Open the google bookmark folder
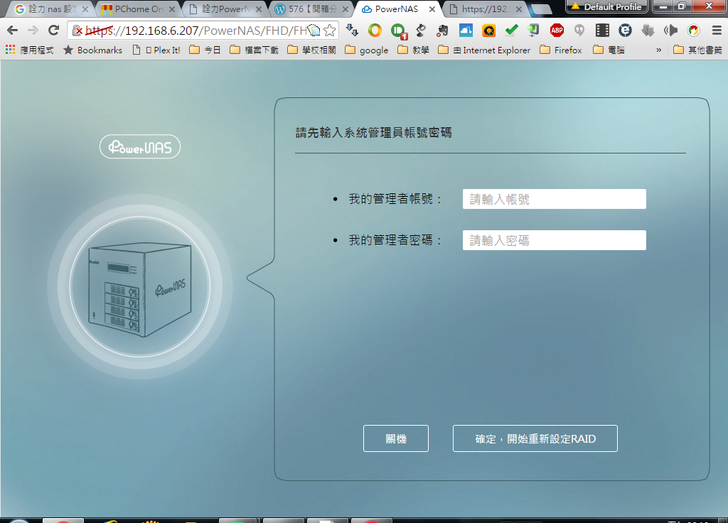 click(366, 50)
